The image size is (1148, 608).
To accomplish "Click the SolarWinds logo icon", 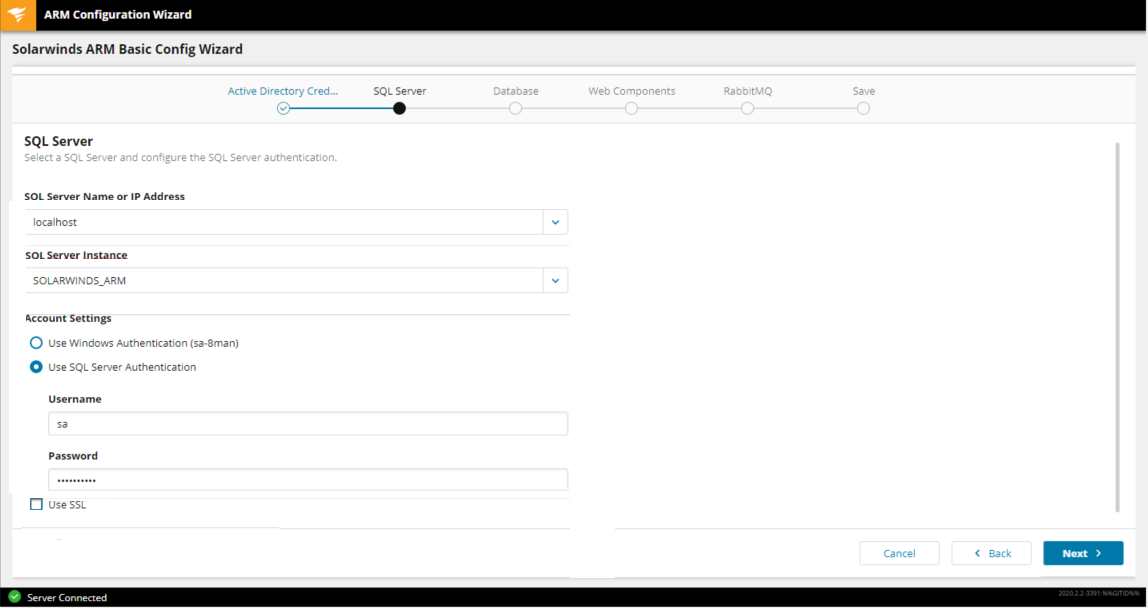I will [x=17, y=15].
